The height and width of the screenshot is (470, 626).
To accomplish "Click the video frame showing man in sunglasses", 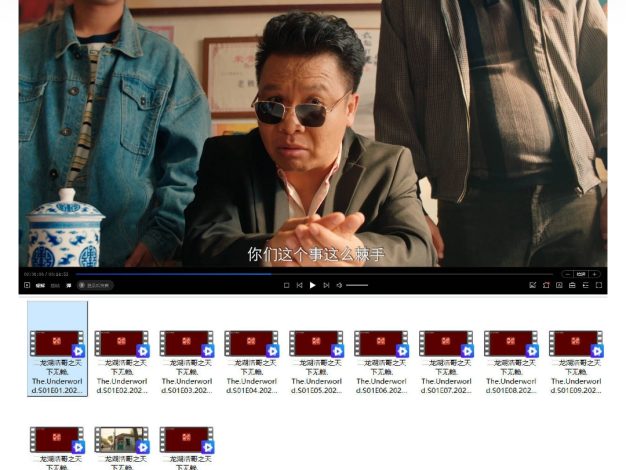I will [x=313, y=133].
